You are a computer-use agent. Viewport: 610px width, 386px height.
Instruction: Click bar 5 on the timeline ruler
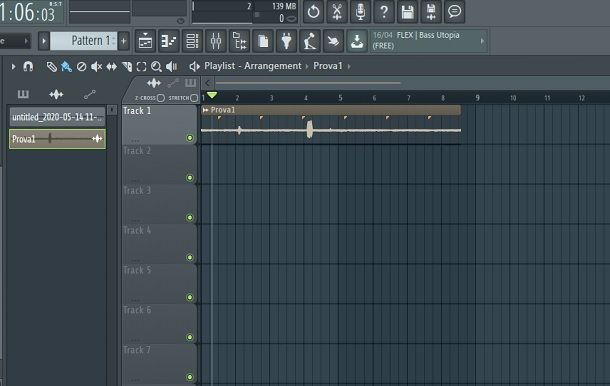pos(340,98)
